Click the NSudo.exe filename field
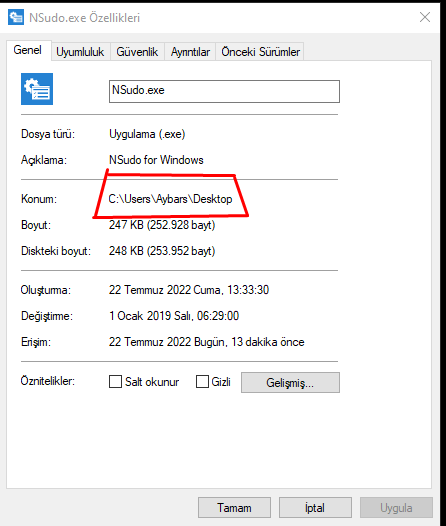The width and height of the screenshot is (446, 526). (224, 91)
